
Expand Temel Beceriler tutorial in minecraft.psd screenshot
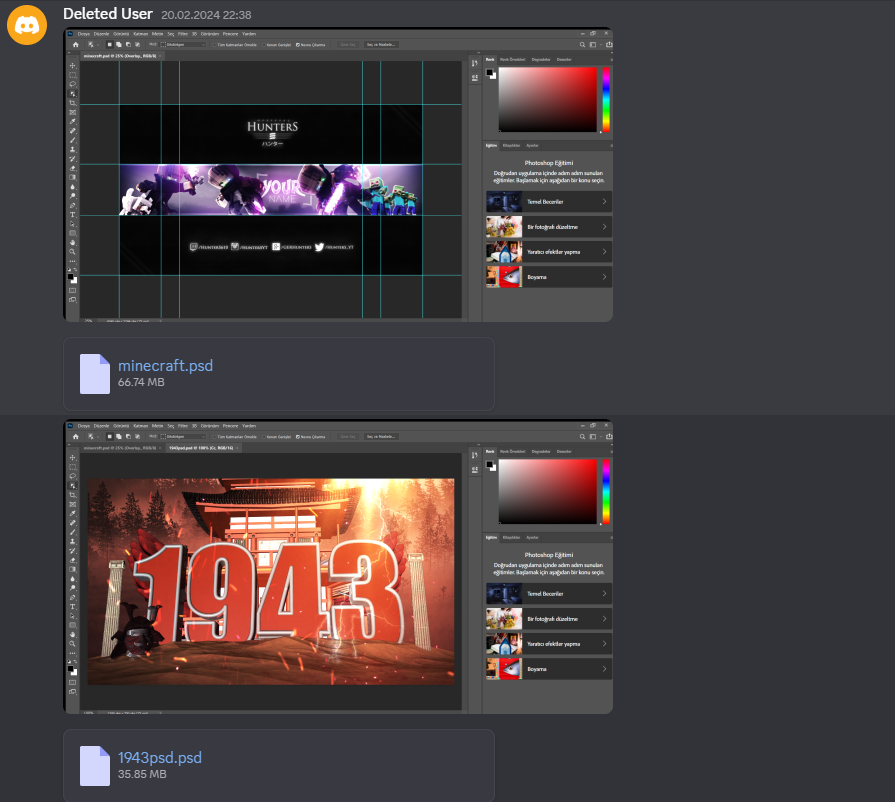coord(549,202)
